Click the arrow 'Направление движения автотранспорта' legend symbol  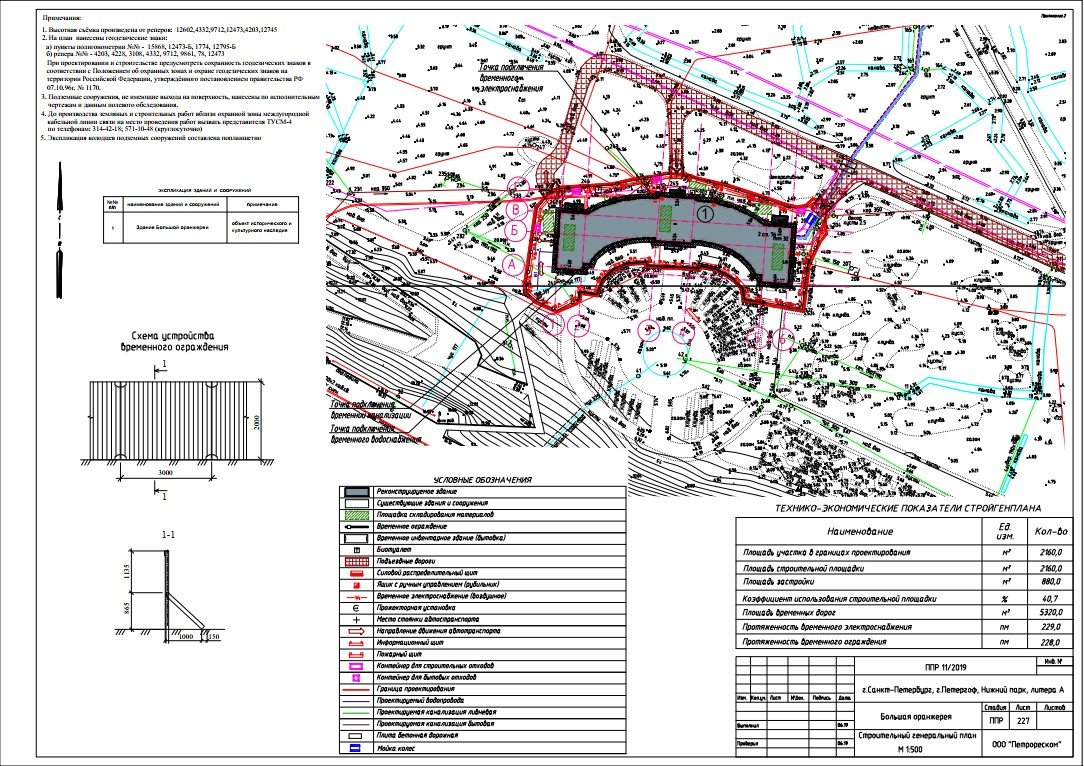356,631
